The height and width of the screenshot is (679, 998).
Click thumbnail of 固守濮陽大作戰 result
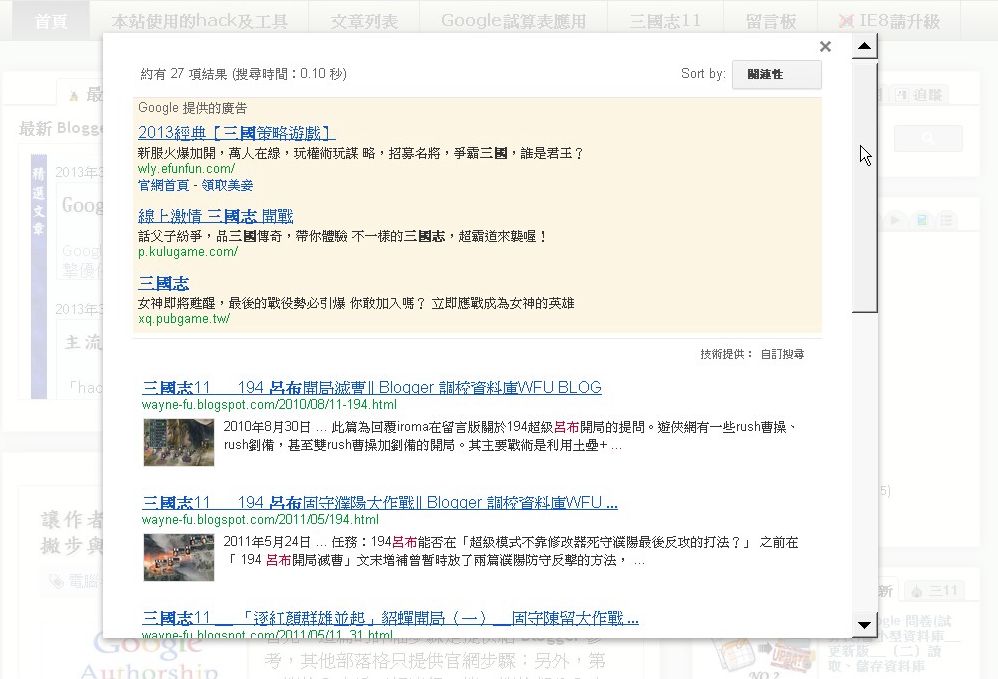(x=179, y=557)
